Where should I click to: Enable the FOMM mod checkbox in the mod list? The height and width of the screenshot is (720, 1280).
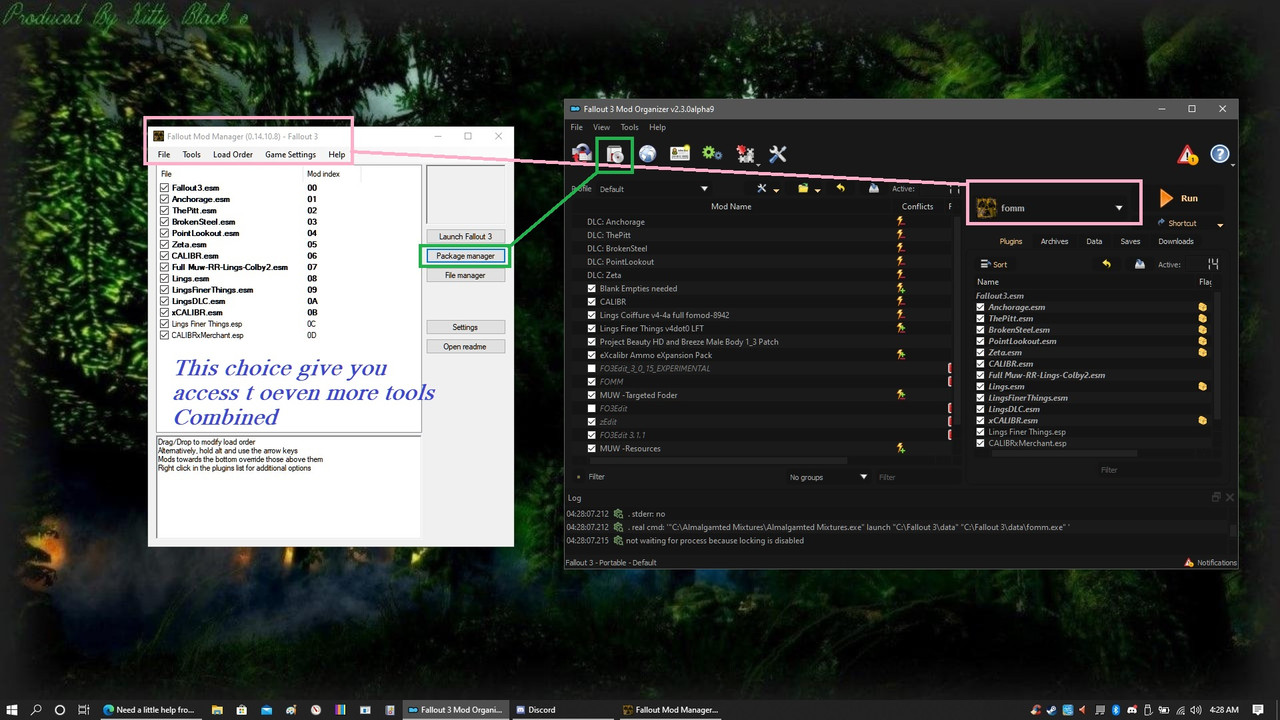[592, 382]
